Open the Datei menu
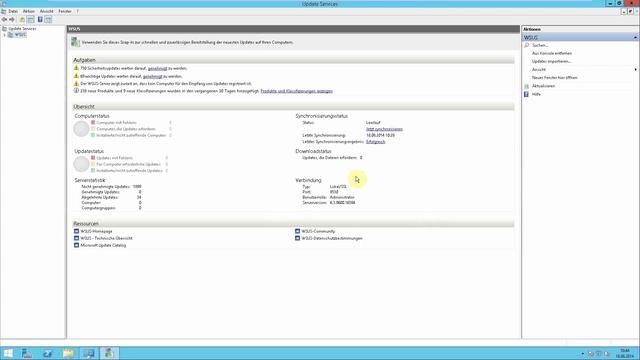Viewport: 640px width, 360px height. point(13,11)
